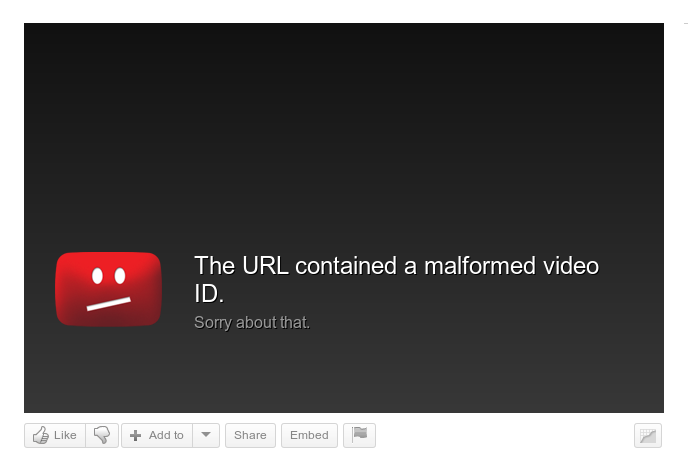Click the word 'video' in error heading
This screenshot has width=688, height=466.
click(x=571, y=266)
